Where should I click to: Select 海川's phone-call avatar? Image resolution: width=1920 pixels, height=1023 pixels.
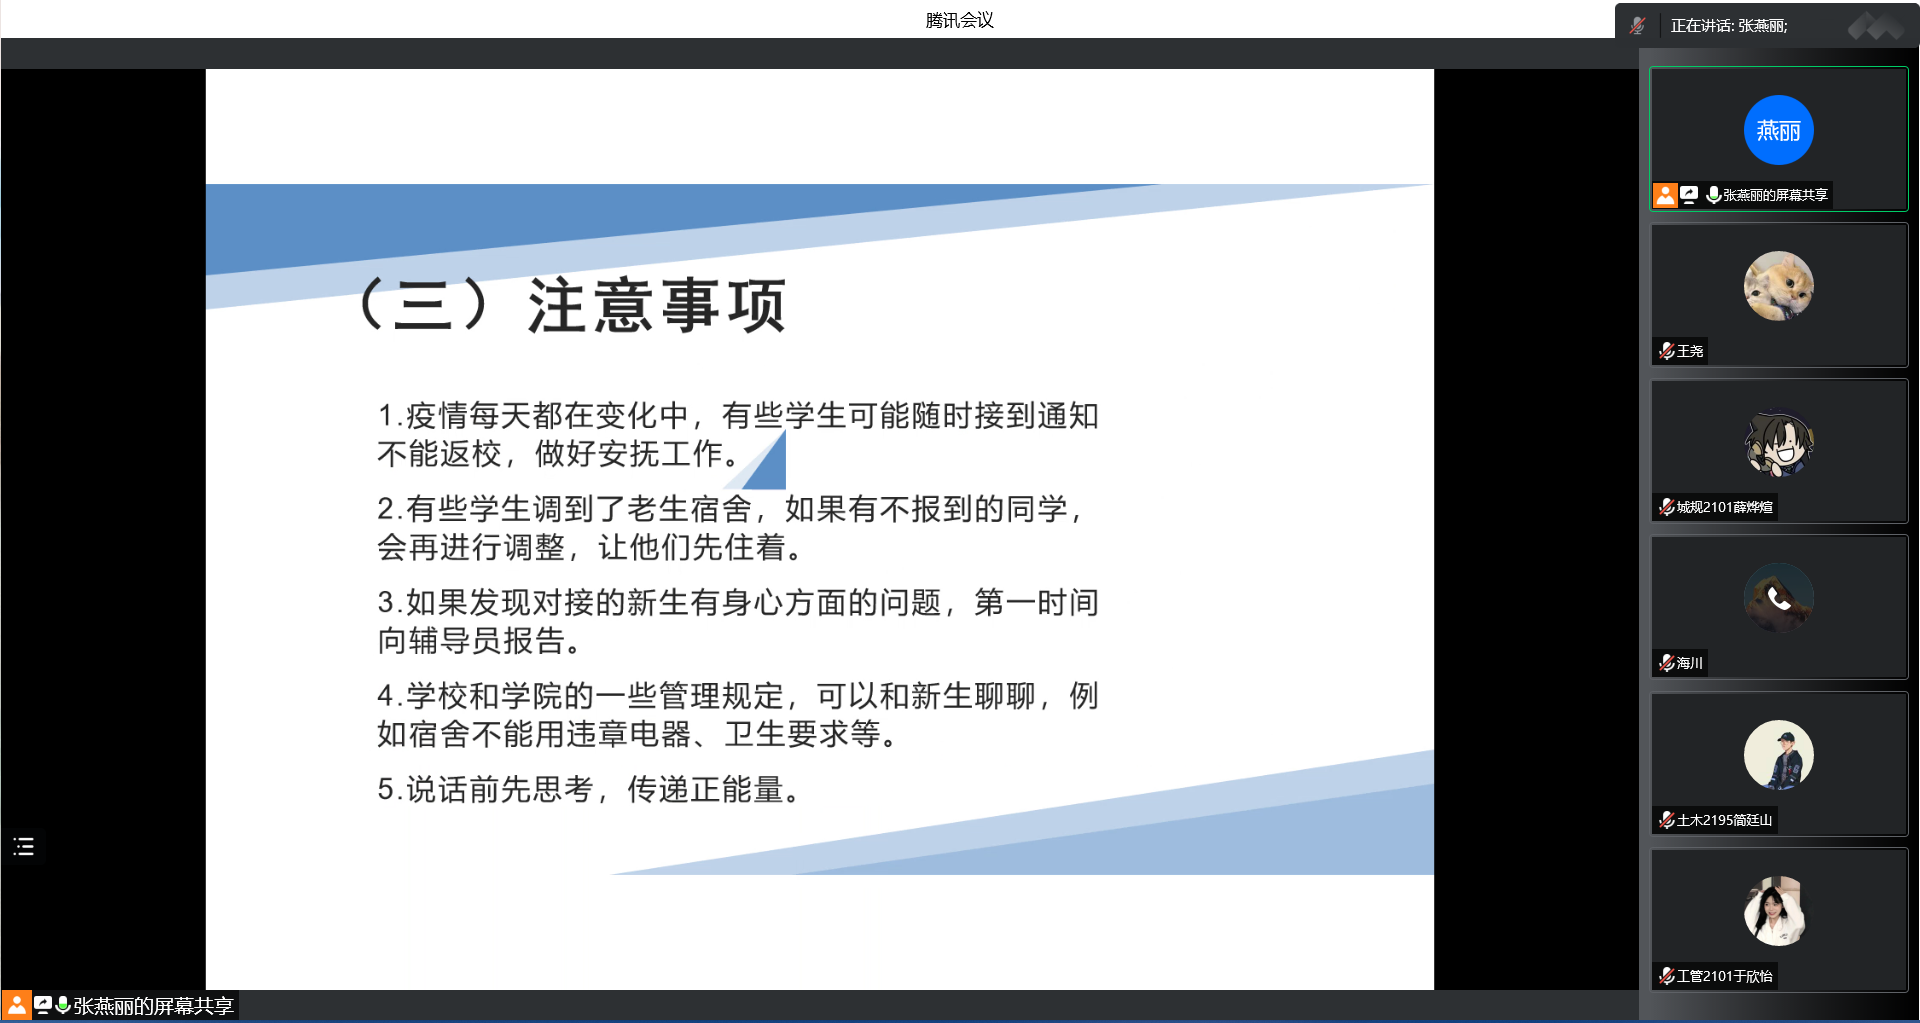[x=1778, y=598]
